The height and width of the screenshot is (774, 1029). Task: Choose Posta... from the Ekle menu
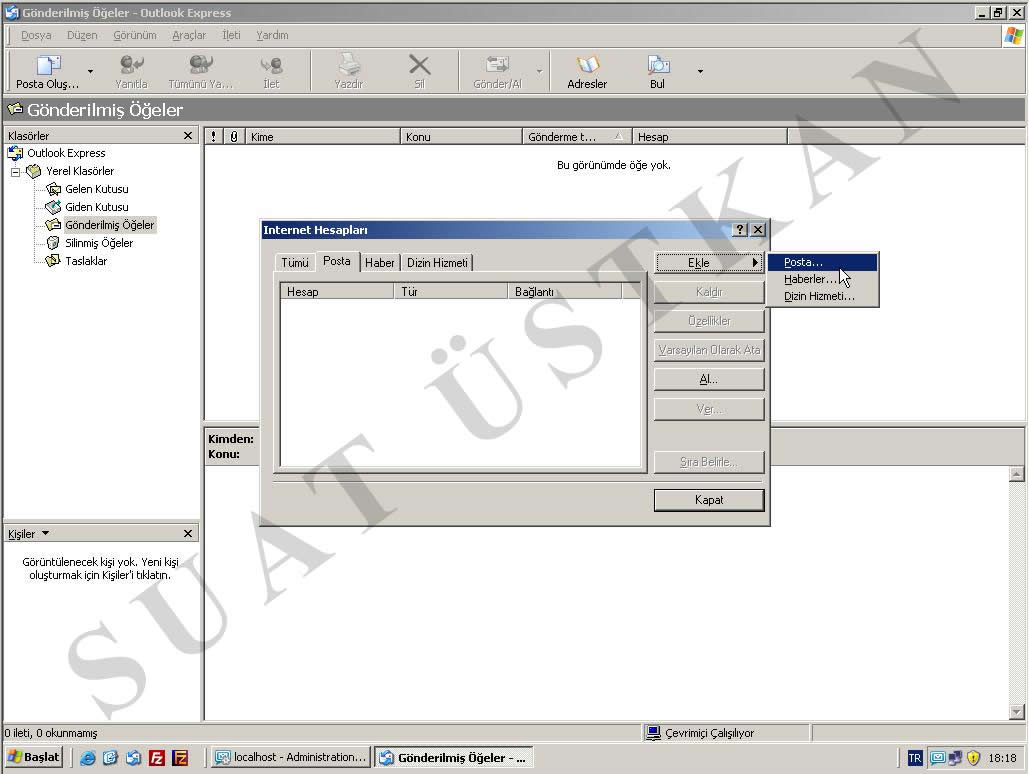tap(822, 262)
